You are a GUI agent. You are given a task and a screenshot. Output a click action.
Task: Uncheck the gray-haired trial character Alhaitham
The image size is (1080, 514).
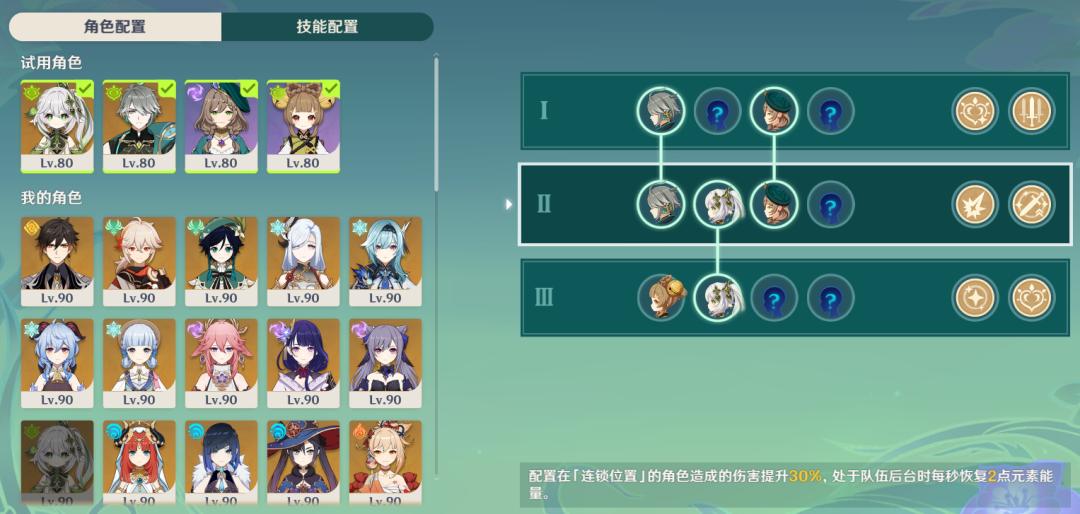pos(139,126)
